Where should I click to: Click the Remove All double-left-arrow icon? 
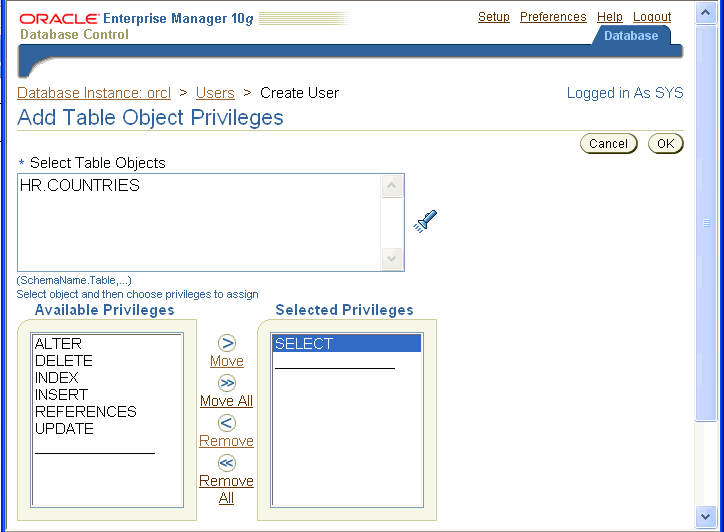point(227,463)
